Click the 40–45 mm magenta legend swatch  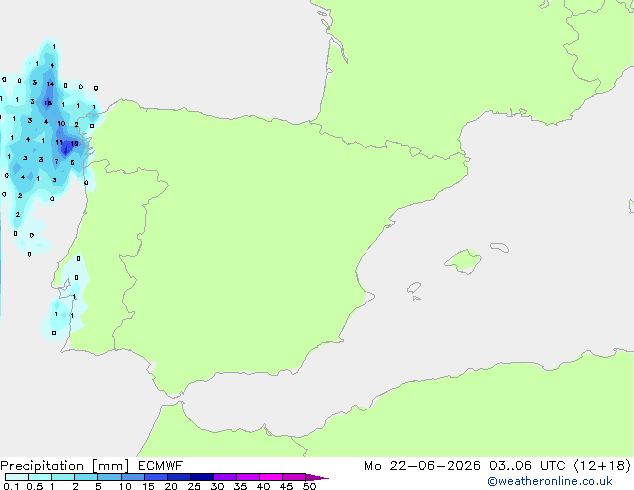[x=271, y=477]
